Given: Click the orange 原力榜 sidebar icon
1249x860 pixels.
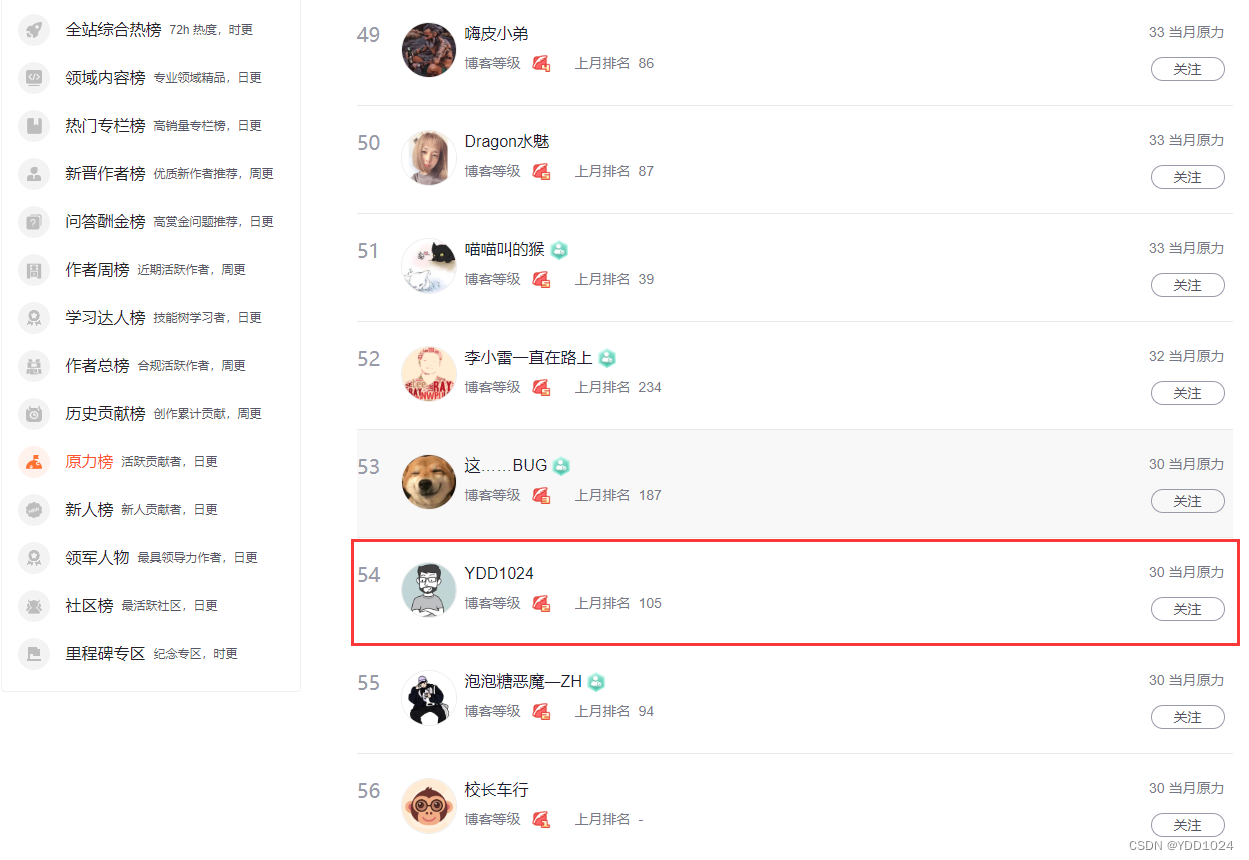Looking at the screenshot, I should coord(34,462).
